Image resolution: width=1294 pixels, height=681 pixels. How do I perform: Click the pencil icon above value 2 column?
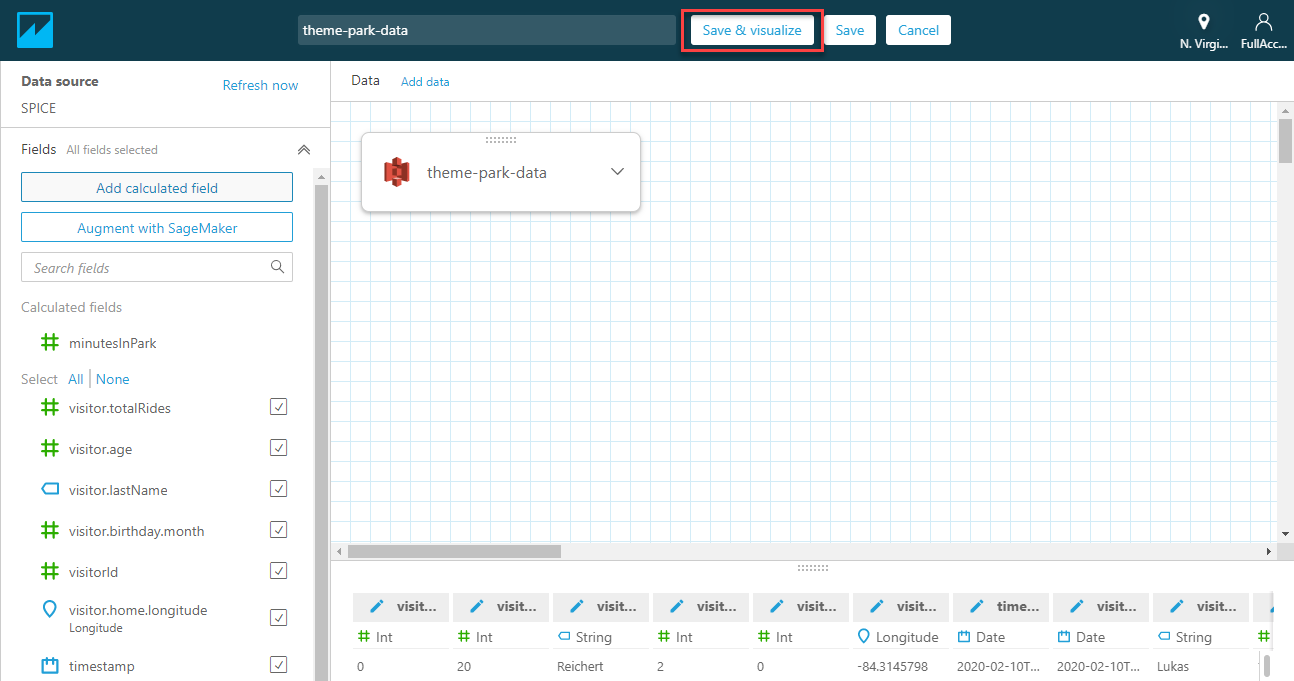point(677,606)
